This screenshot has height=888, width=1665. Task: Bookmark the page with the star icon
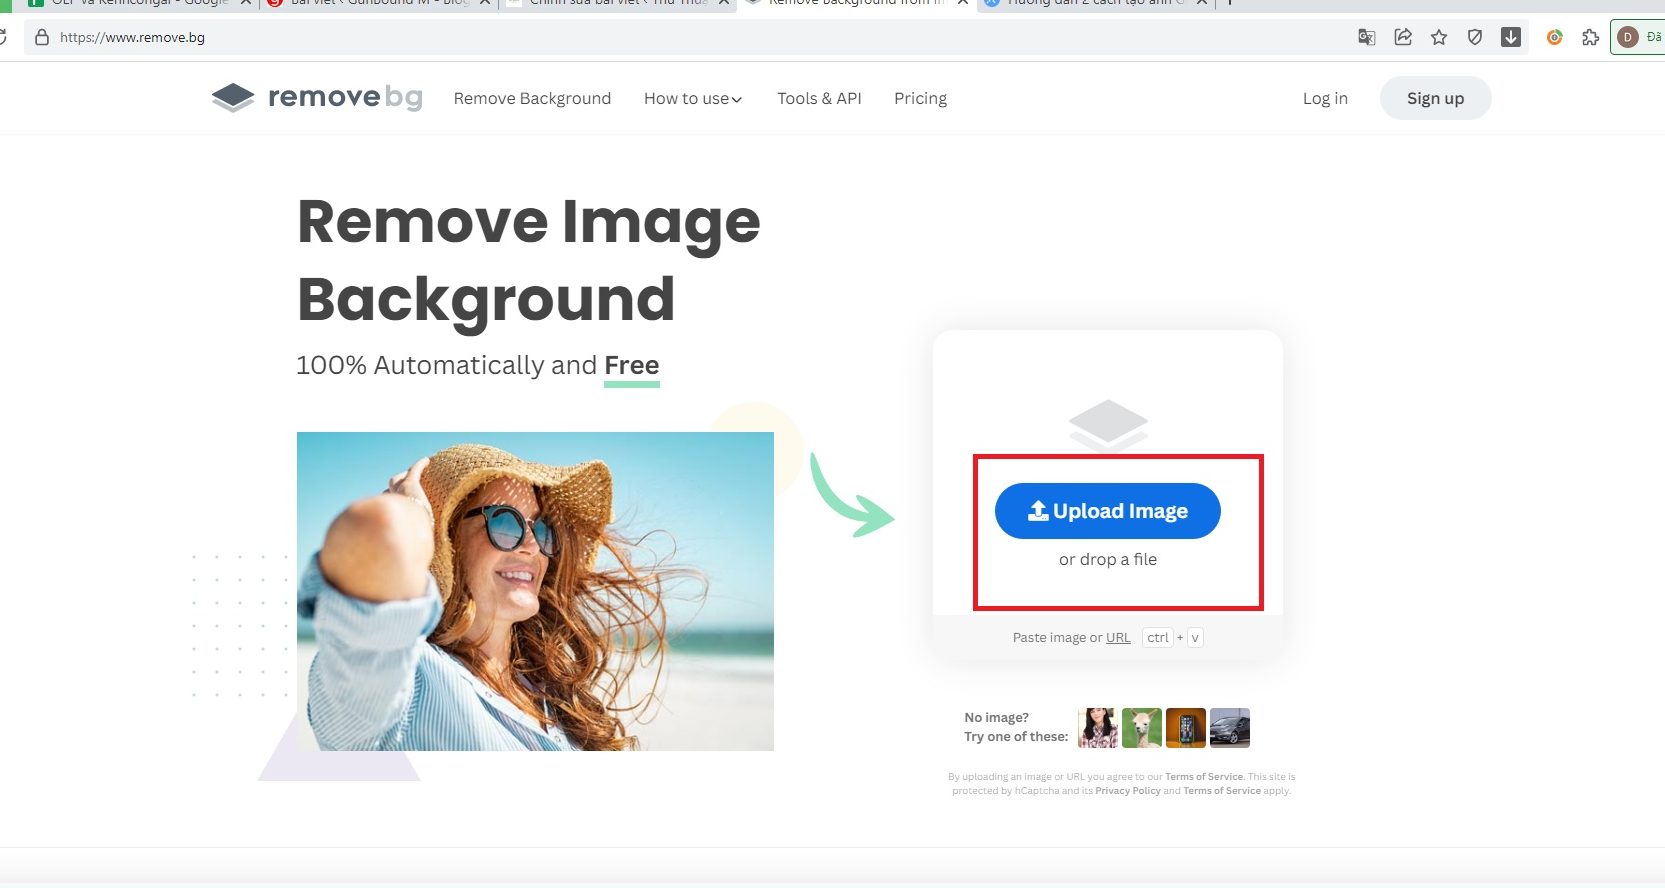click(1439, 37)
